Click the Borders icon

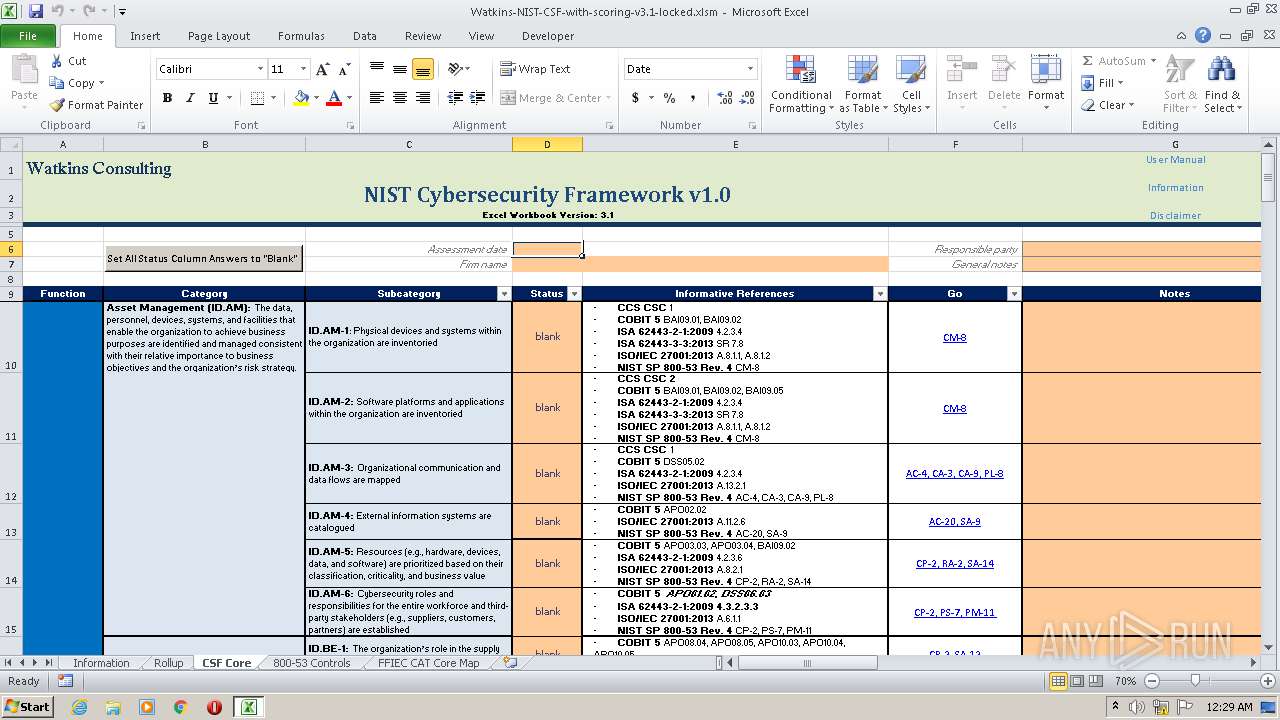[257, 98]
